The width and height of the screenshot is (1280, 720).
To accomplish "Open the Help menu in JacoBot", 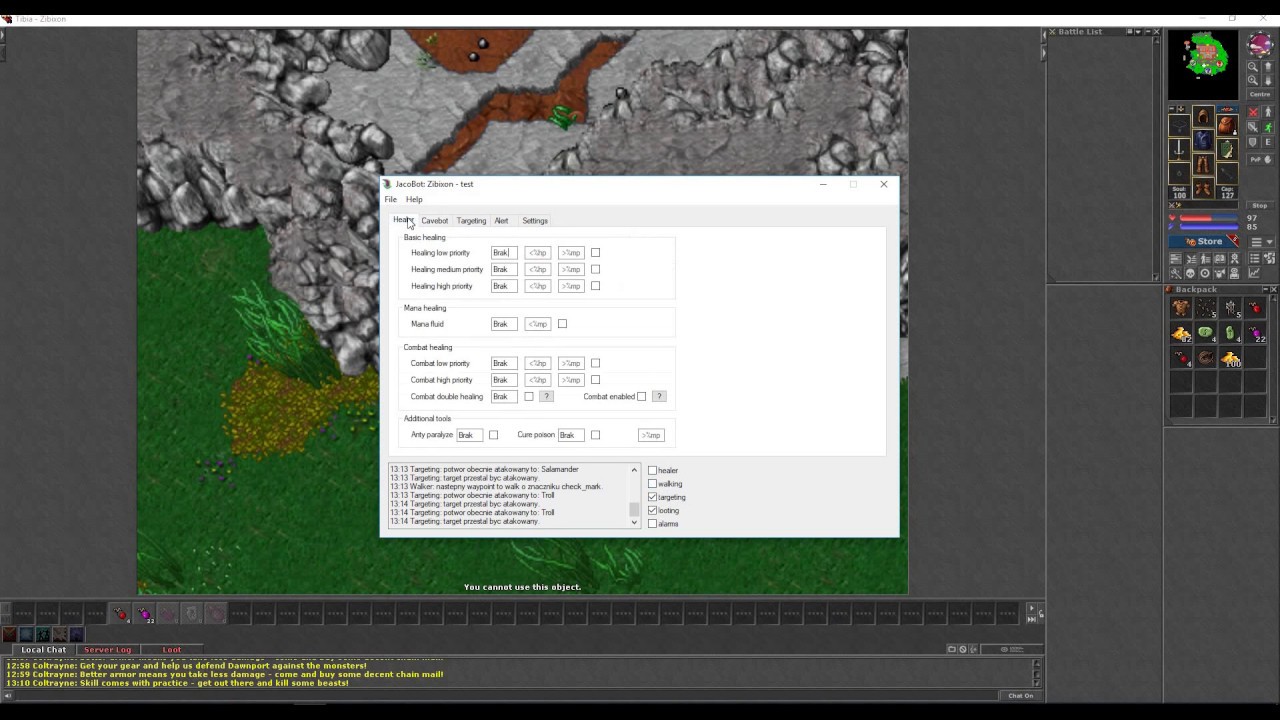I will (x=414, y=199).
